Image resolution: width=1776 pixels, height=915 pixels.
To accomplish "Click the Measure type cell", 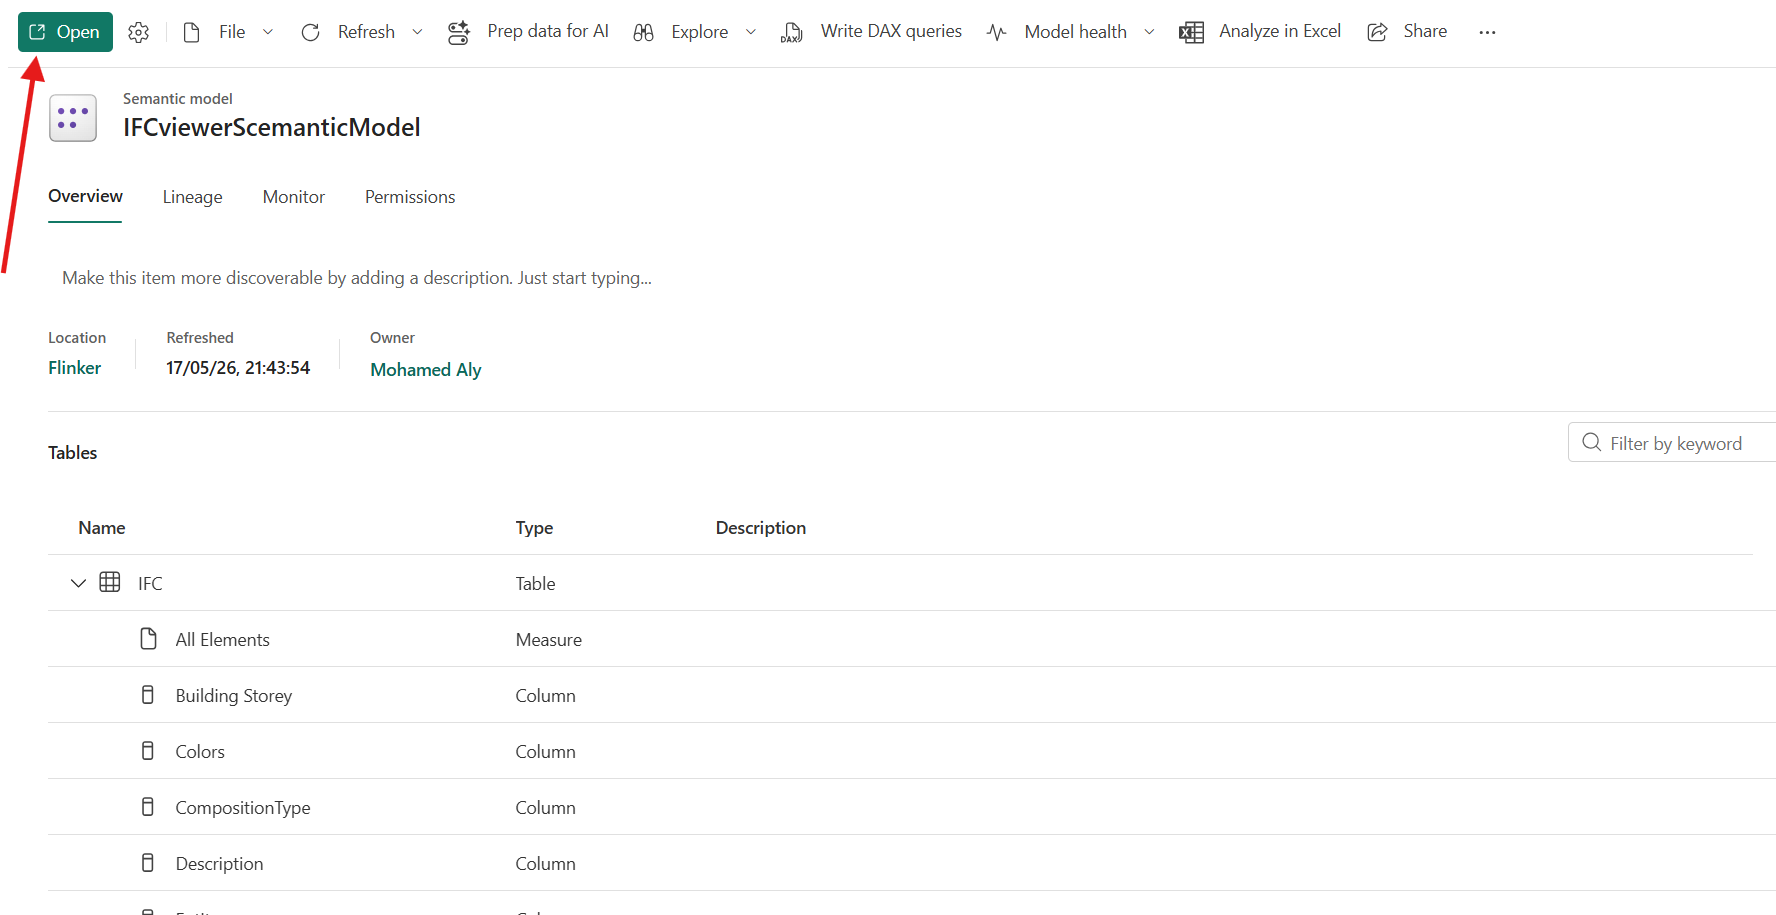I will coord(549,640).
